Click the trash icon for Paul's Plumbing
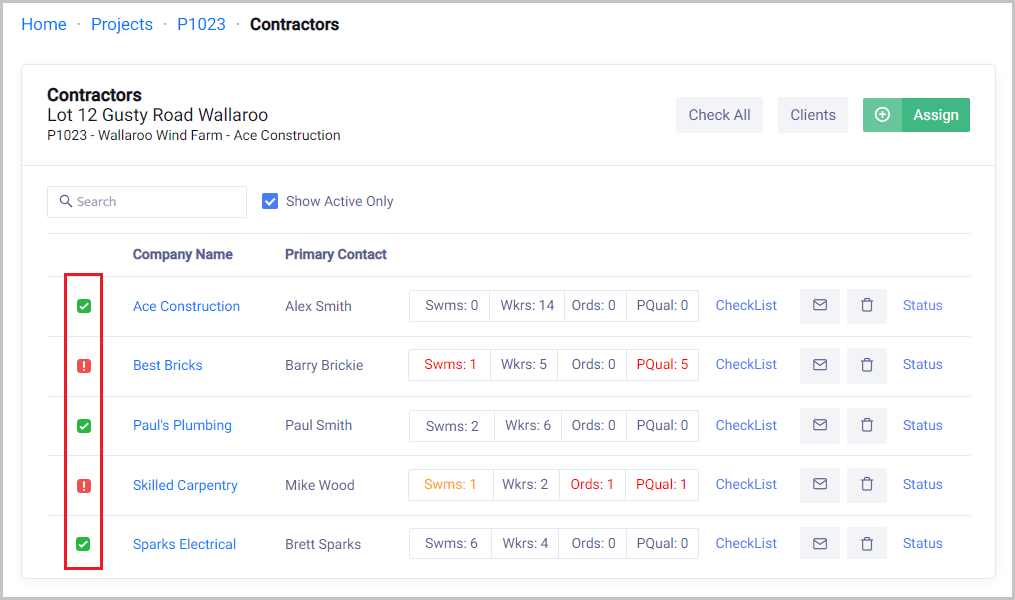1015x600 pixels. click(x=867, y=425)
